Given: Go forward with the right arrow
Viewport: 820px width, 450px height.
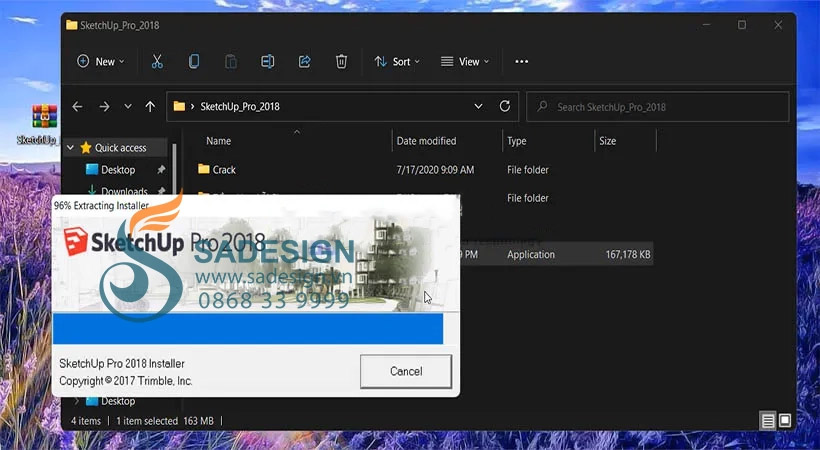Looking at the screenshot, I should 105,107.
